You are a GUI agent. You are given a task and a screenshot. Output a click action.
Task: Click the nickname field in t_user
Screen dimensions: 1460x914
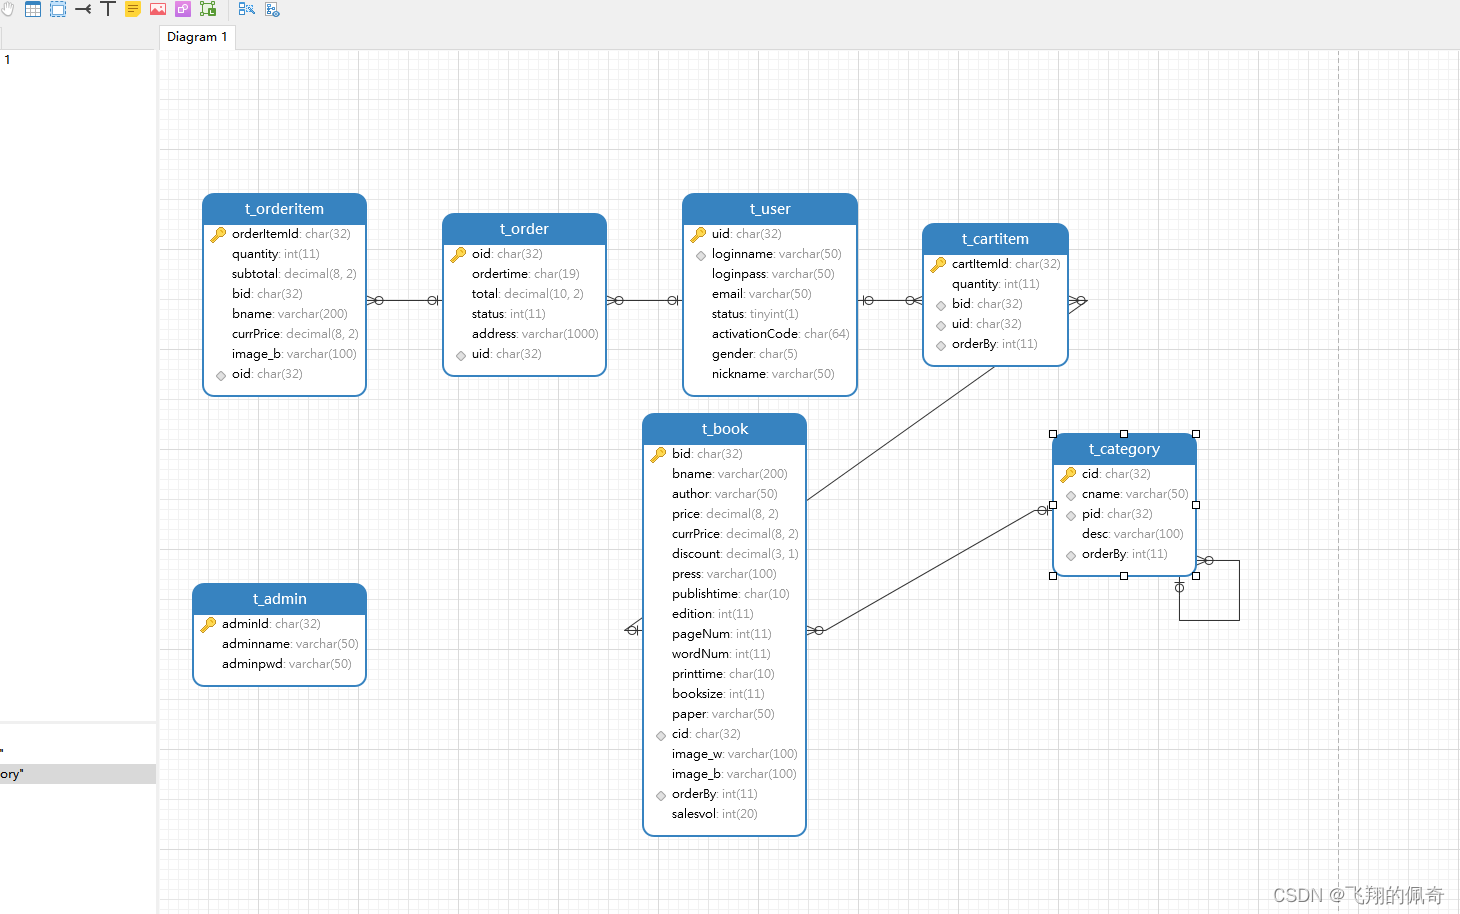click(773, 374)
